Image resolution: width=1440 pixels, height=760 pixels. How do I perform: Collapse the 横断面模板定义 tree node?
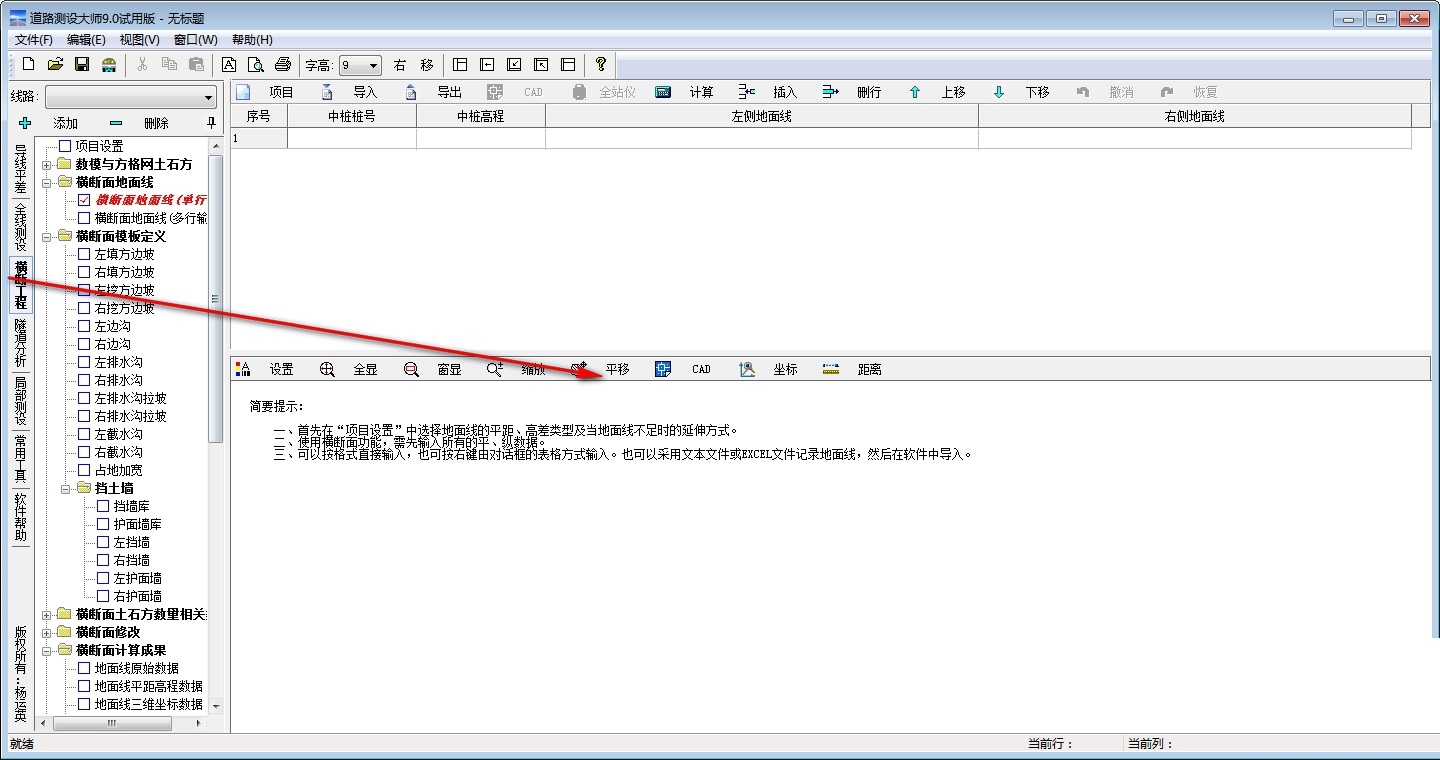46,236
